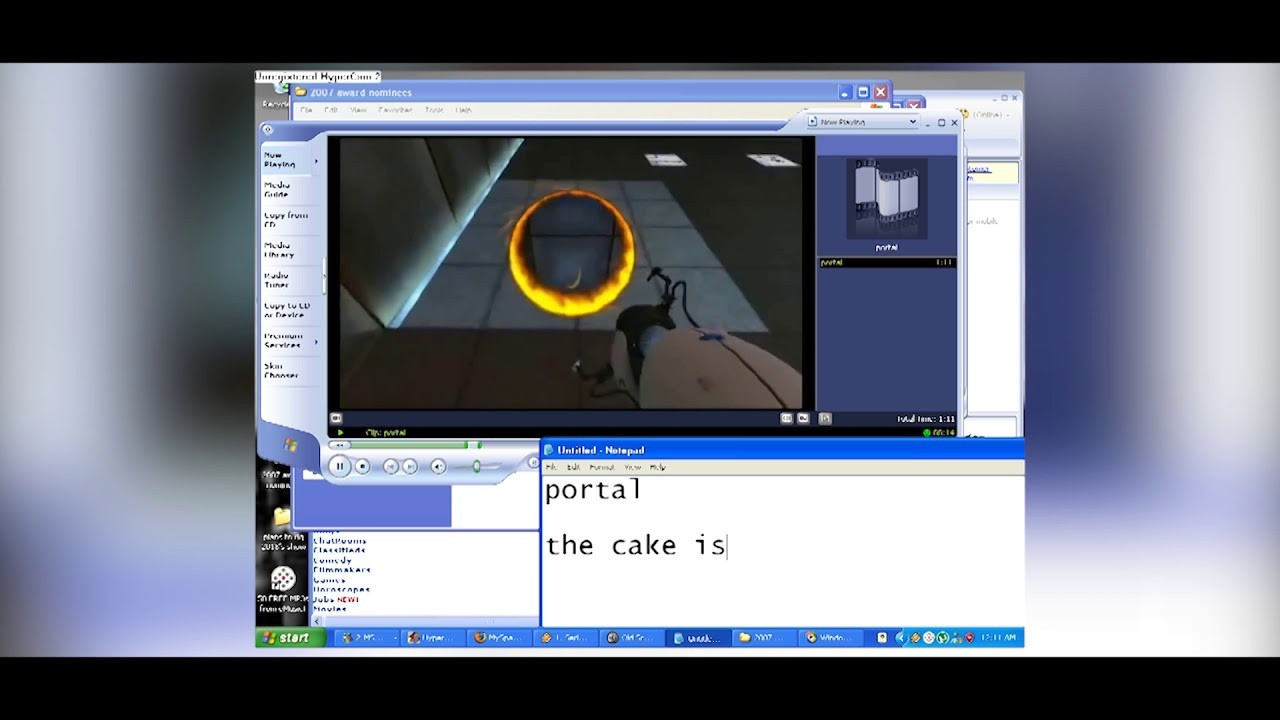Open Notepad's Edit menu
The height and width of the screenshot is (720, 1280).
573,467
